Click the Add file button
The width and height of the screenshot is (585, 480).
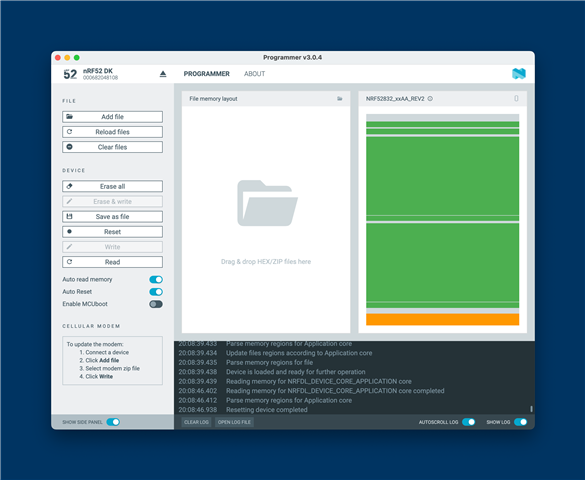click(x=112, y=117)
